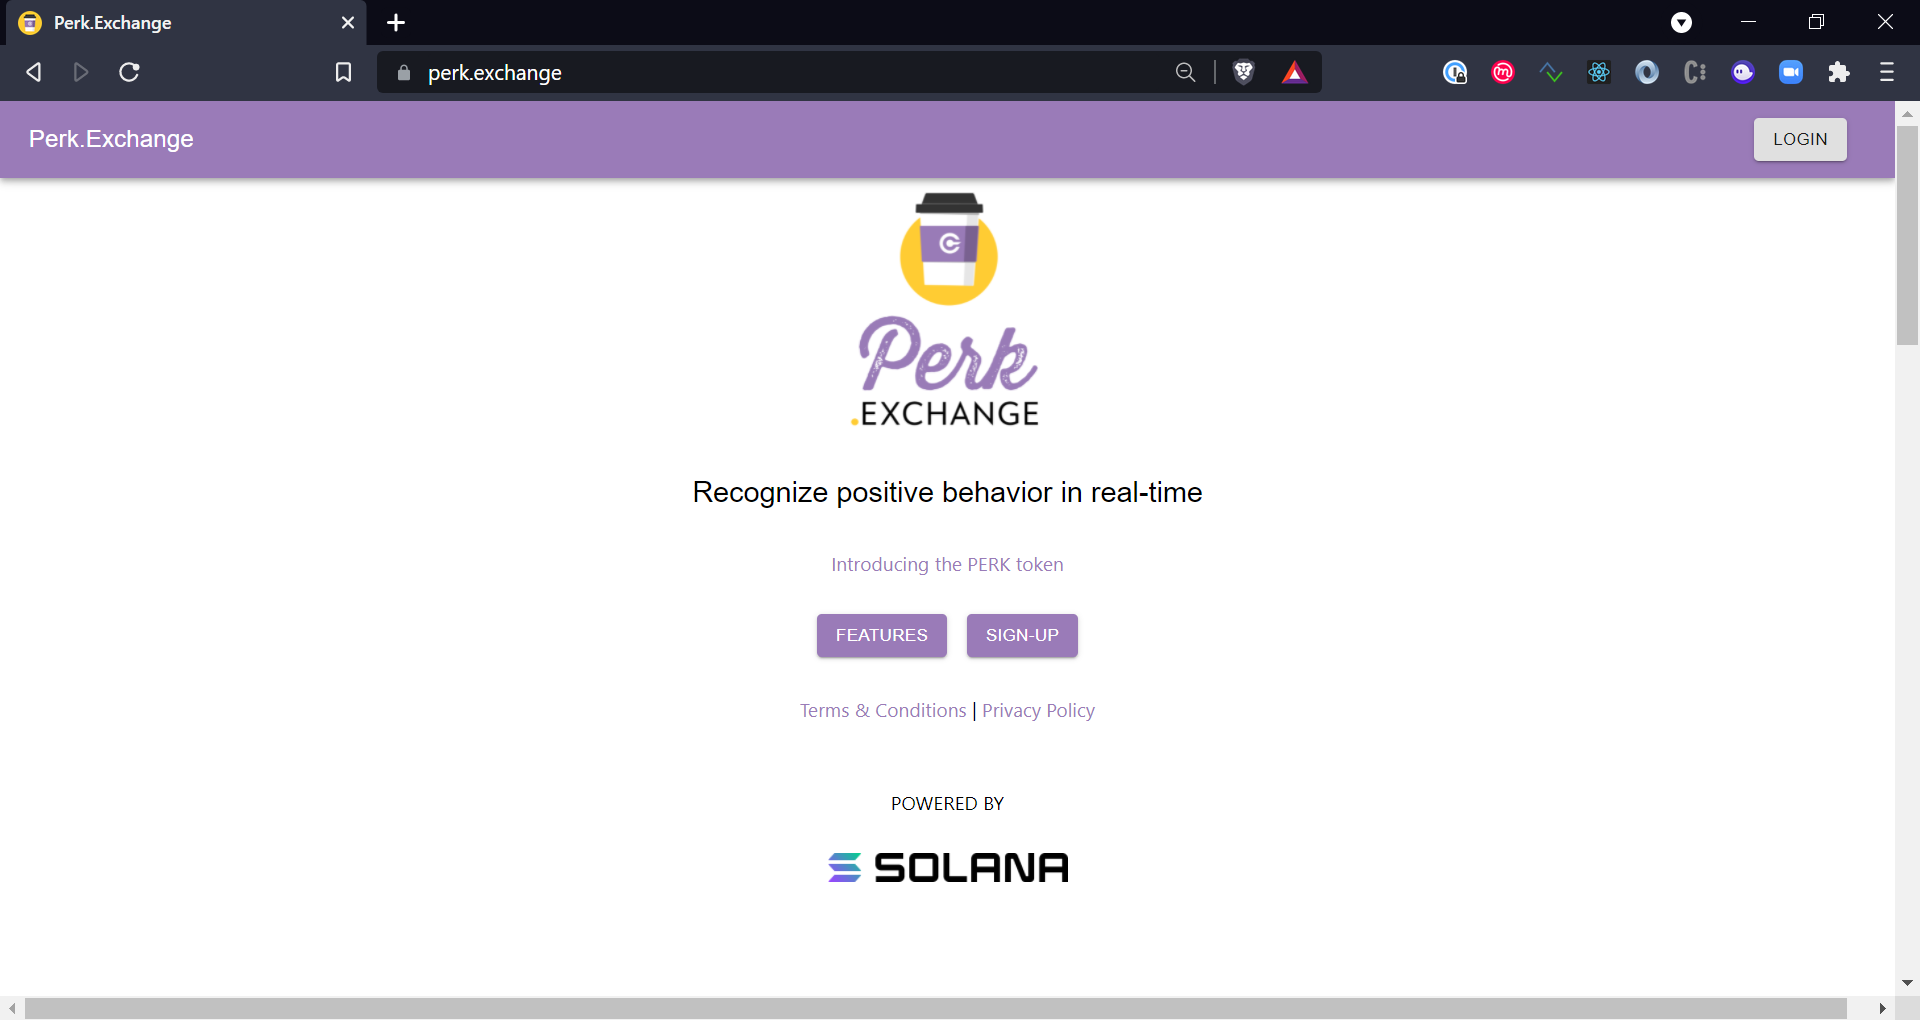
Task: Click the browser back arrow
Action: [x=33, y=72]
